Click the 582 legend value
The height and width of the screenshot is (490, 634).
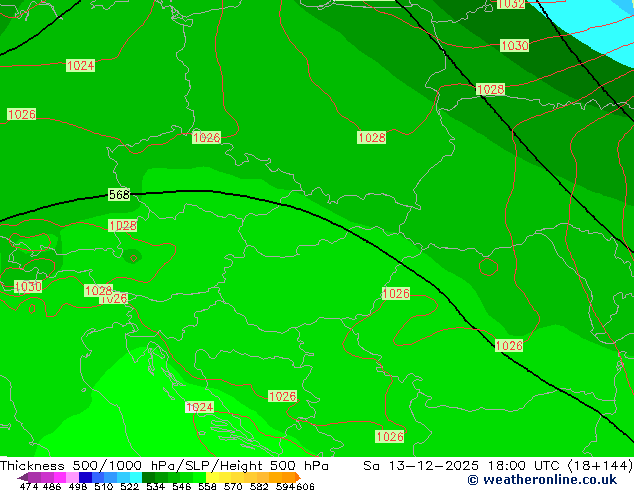(x=259, y=486)
